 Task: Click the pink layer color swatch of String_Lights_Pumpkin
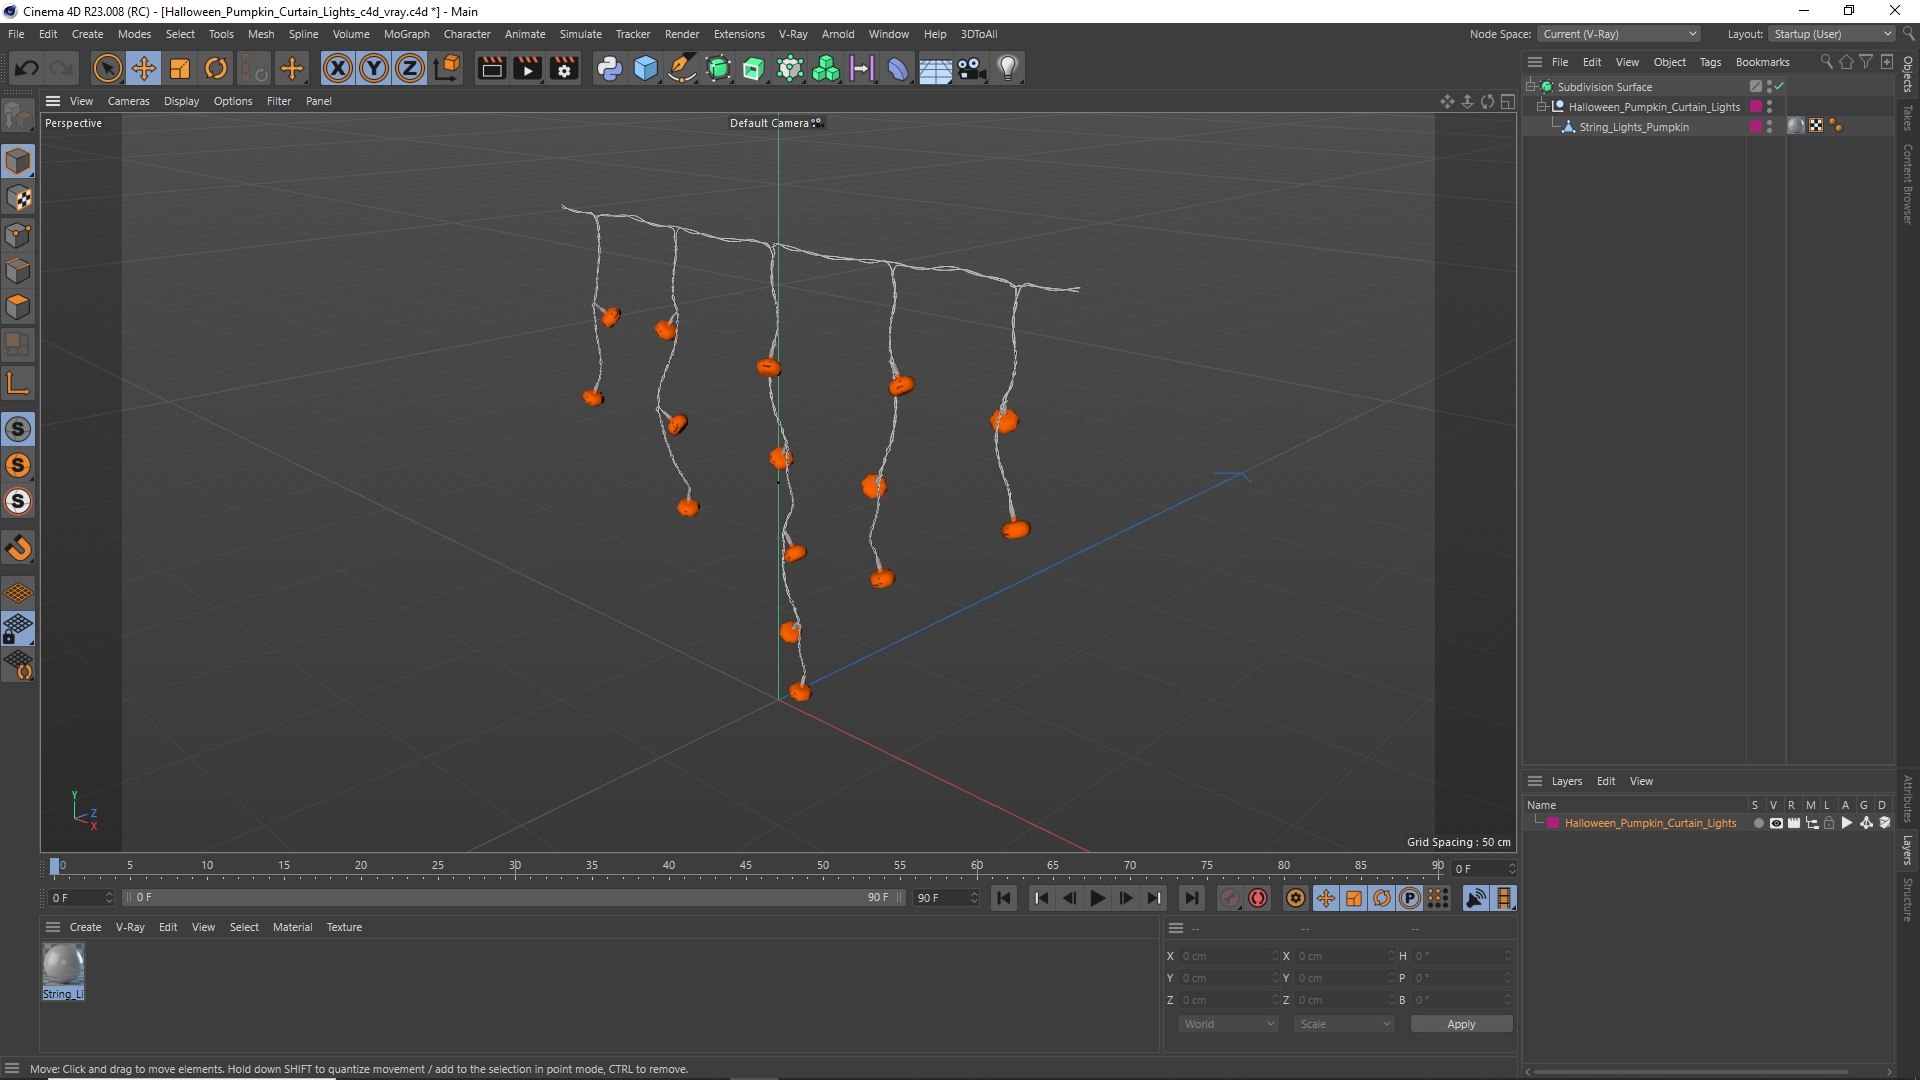tap(1756, 127)
